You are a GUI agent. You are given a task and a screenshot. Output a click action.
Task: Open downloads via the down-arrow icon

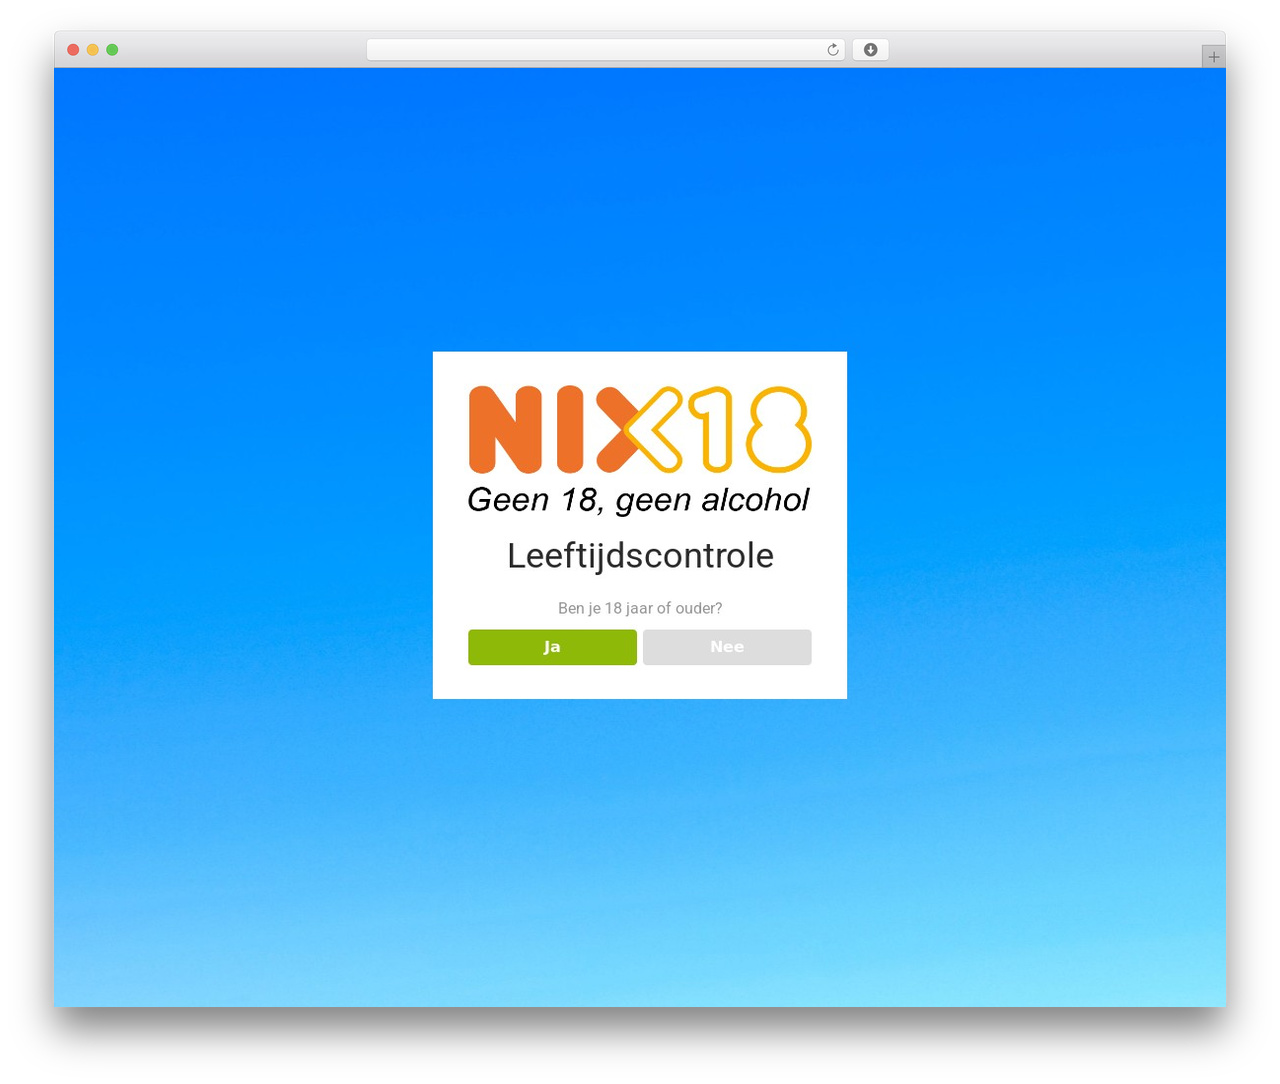[x=870, y=50]
